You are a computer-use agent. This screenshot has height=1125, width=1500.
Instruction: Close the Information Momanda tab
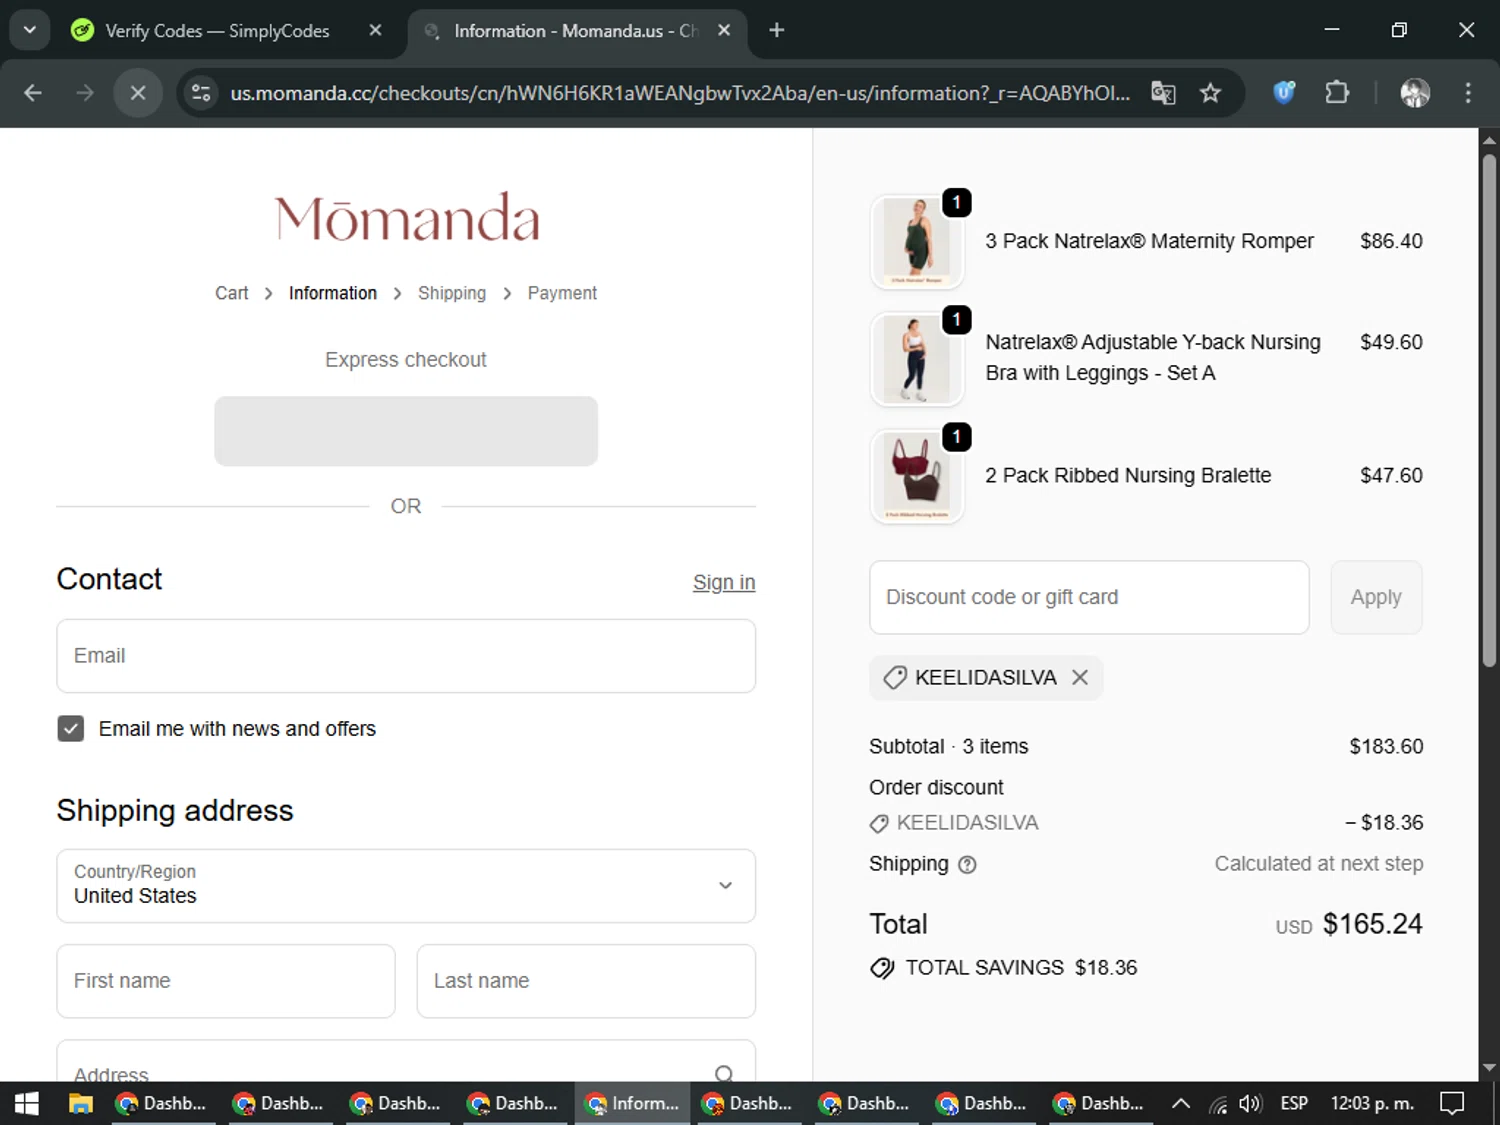point(724,30)
